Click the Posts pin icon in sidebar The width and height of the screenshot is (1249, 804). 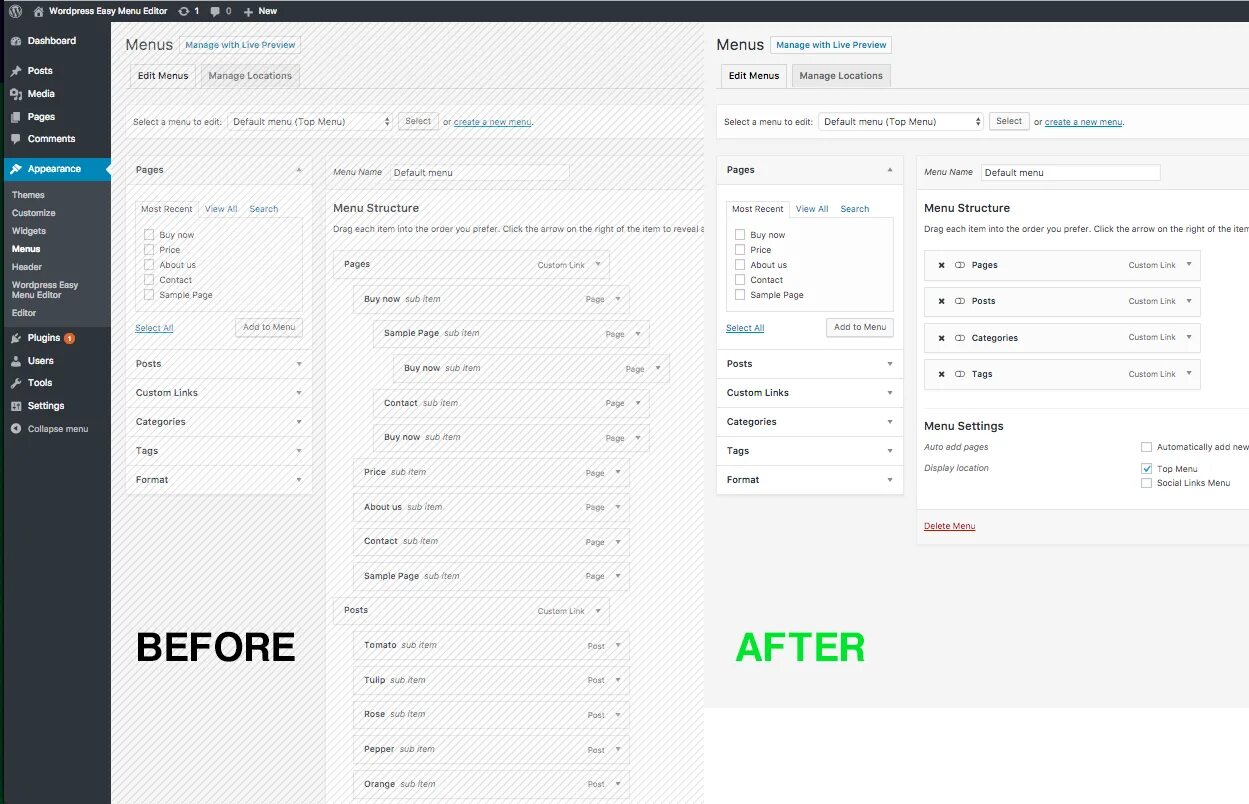(x=16, y=71)
